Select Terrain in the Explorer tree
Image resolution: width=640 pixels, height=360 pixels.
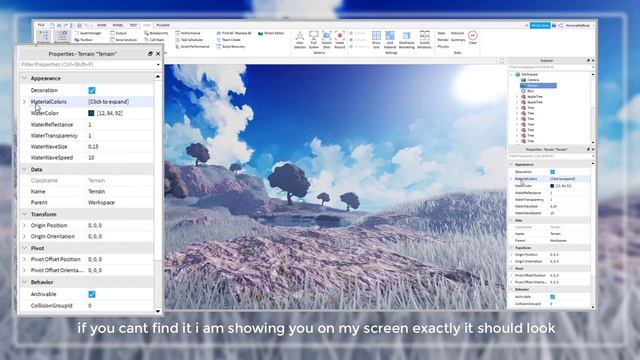[x=538, y=86]
